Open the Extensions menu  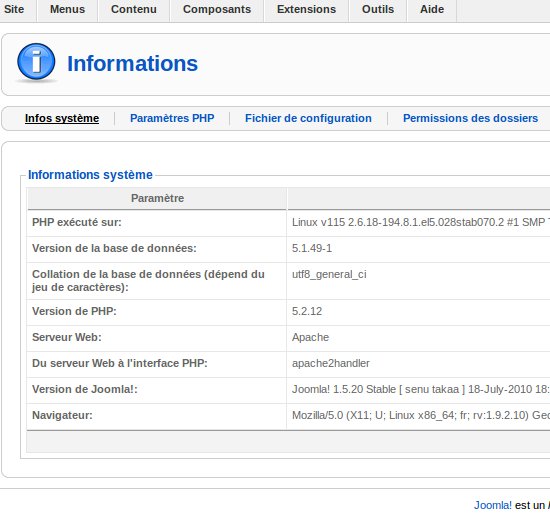coord(306,9)
